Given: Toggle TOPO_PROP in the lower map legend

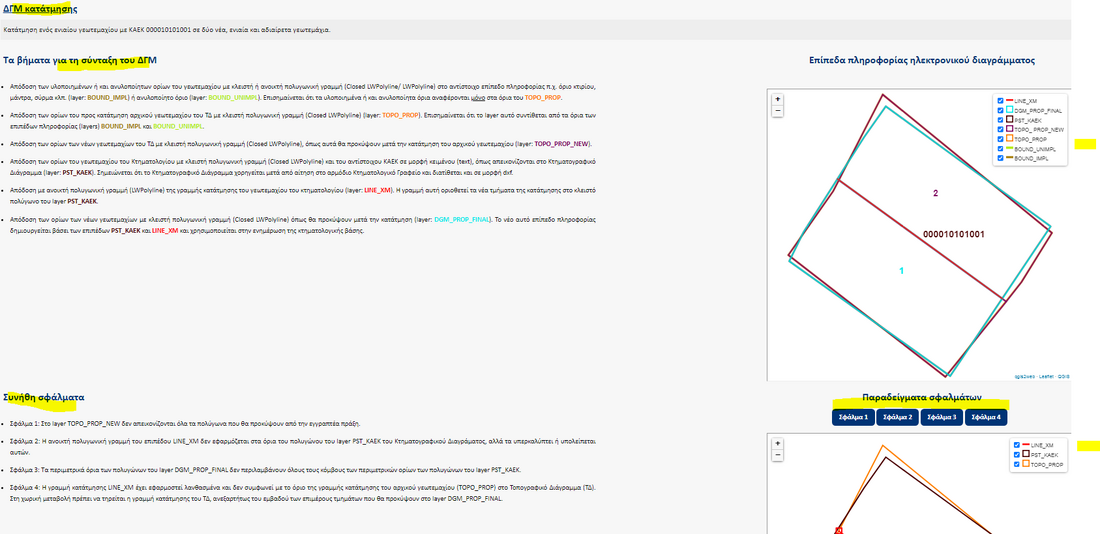Looking at the screenshot, I should coord(1016,464).
